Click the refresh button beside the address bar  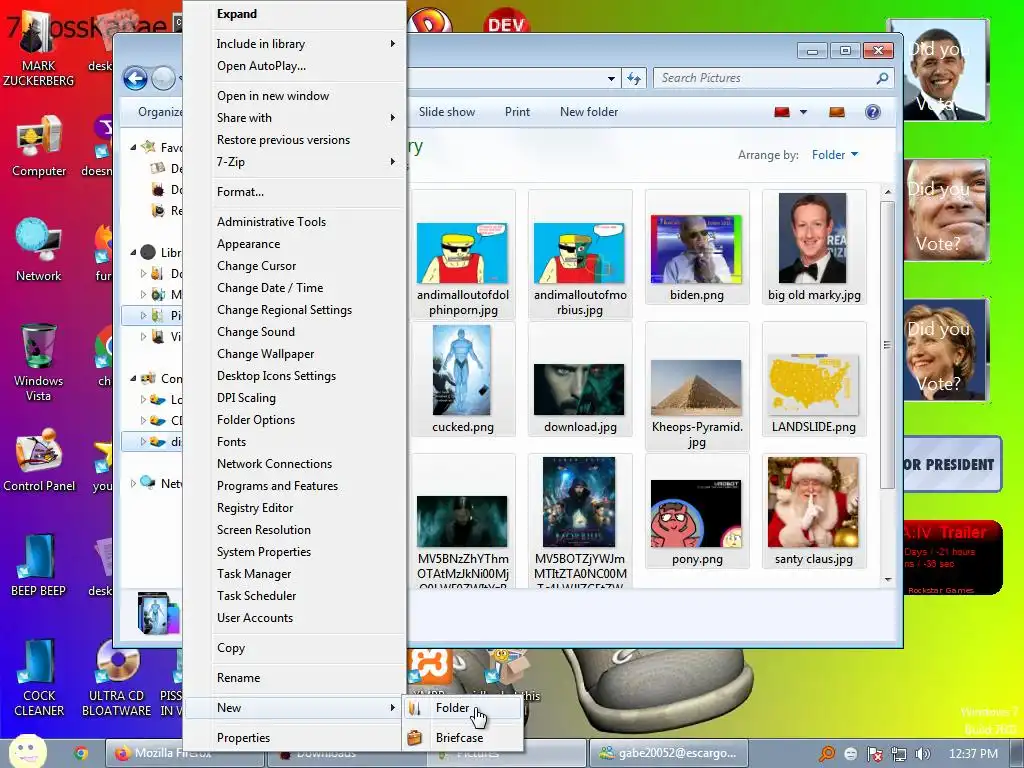coord(634,78)
